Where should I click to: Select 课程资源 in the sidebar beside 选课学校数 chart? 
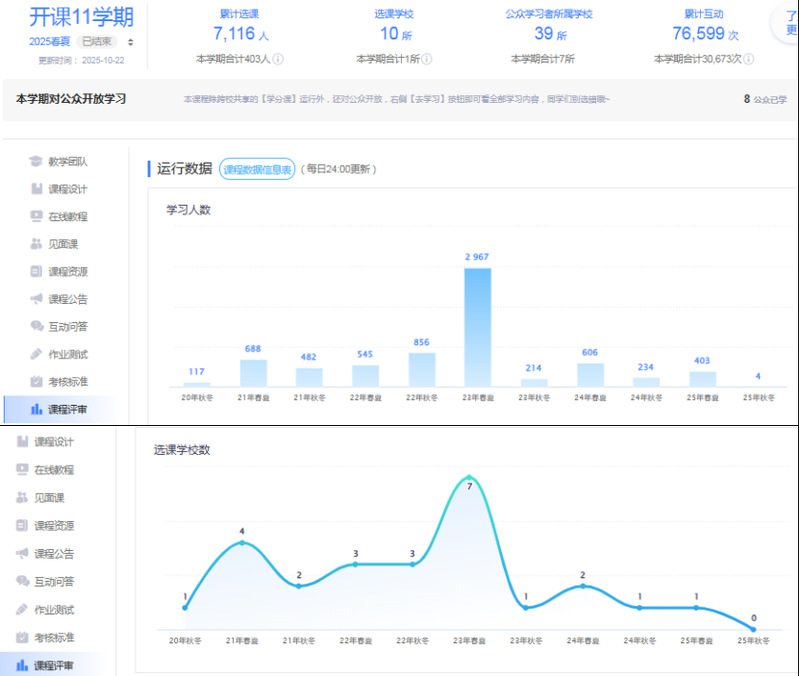[x=54, y=525]
